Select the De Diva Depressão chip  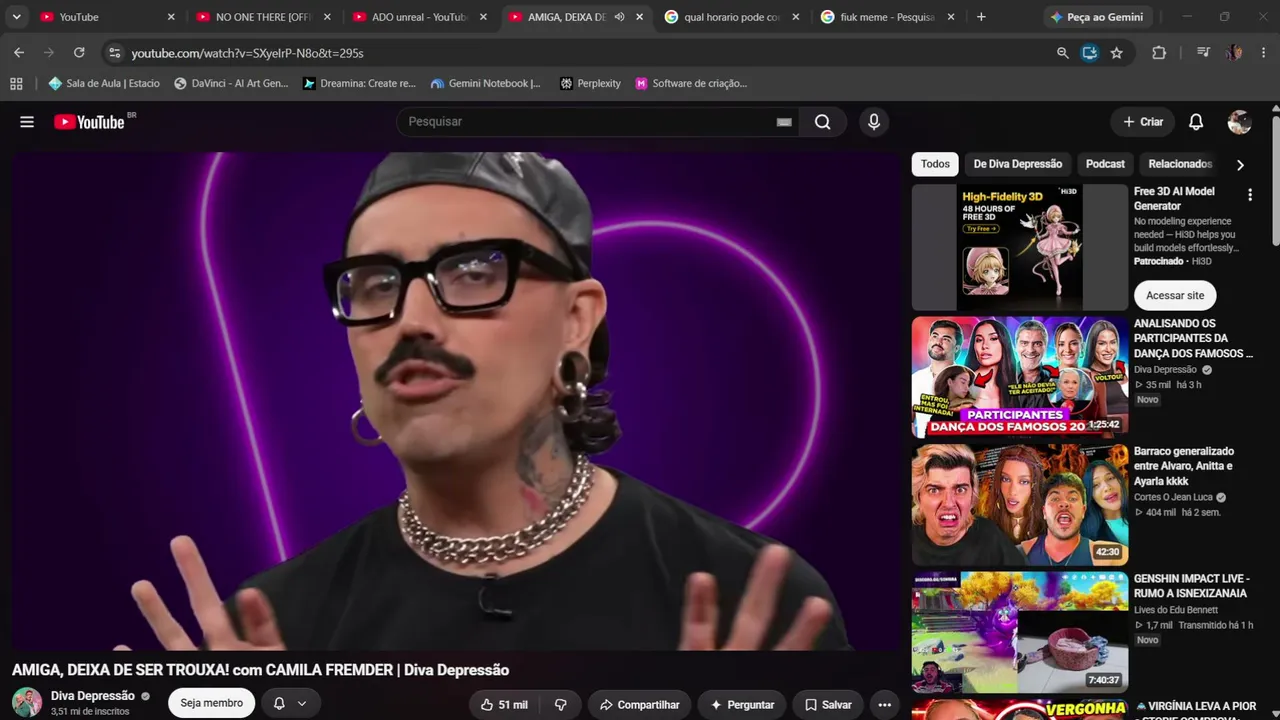1018,164
